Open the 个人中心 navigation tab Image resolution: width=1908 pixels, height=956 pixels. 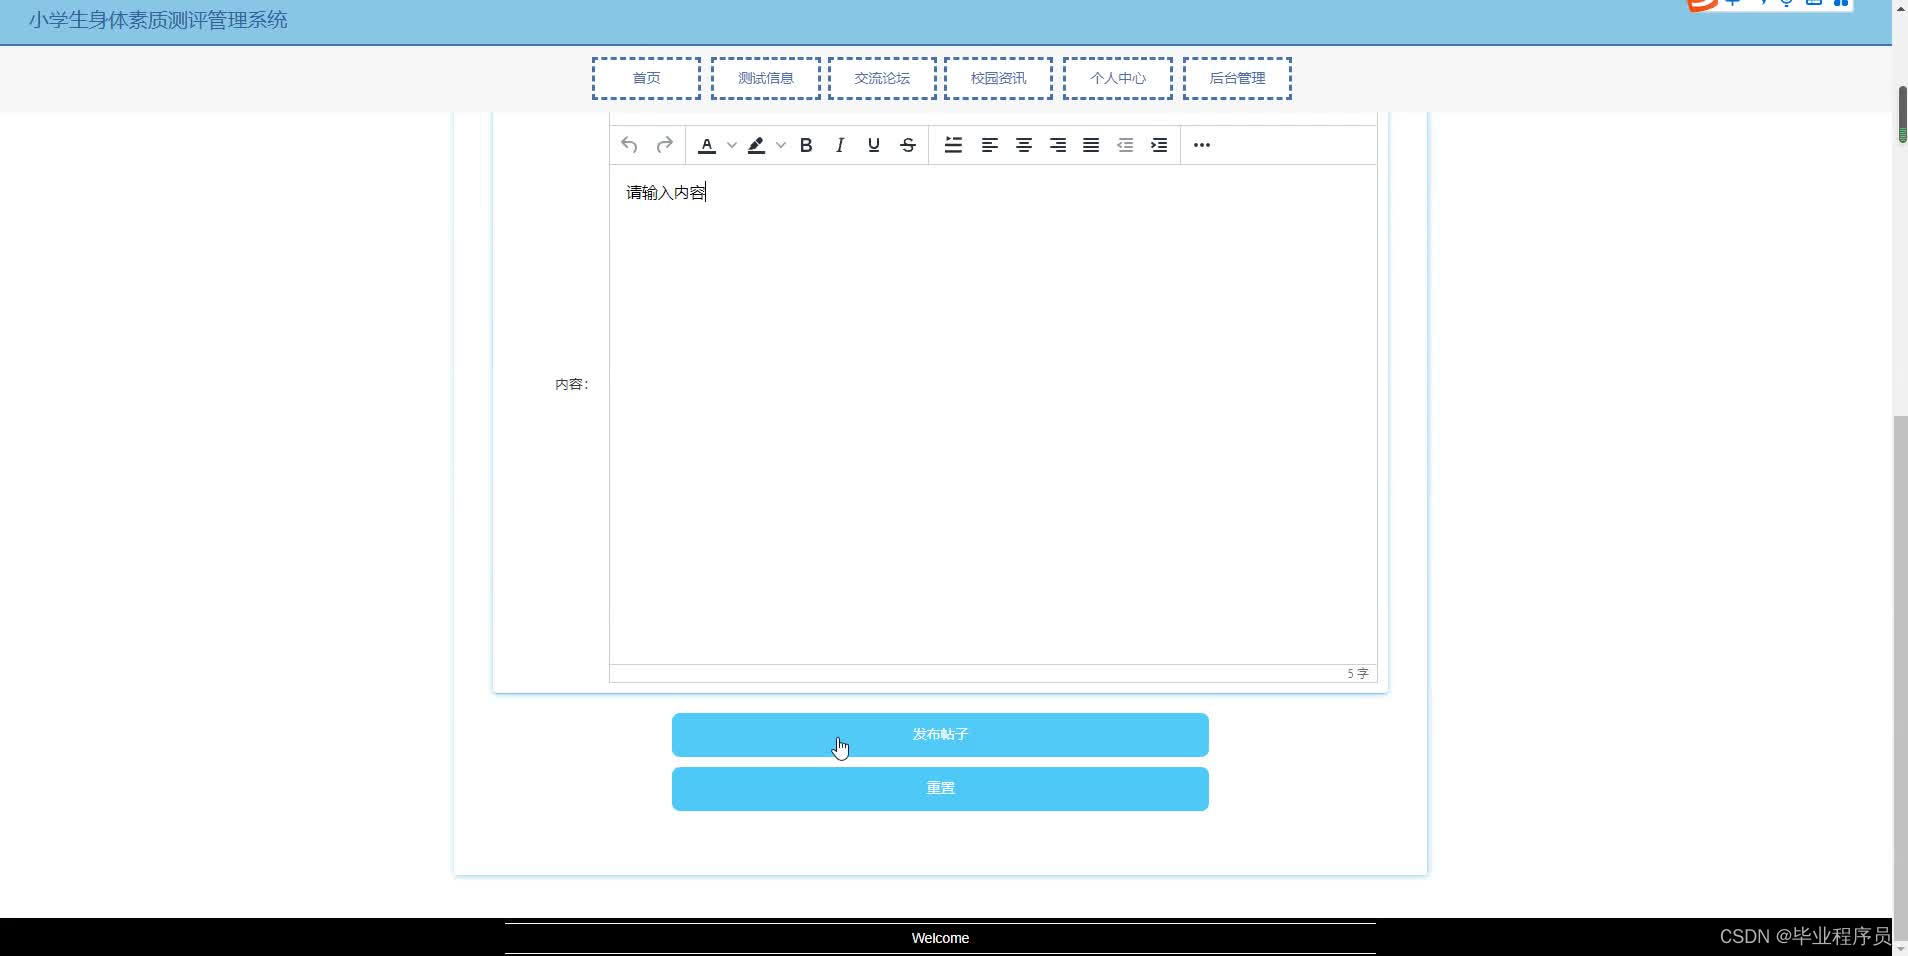[x=1118, y=78]
